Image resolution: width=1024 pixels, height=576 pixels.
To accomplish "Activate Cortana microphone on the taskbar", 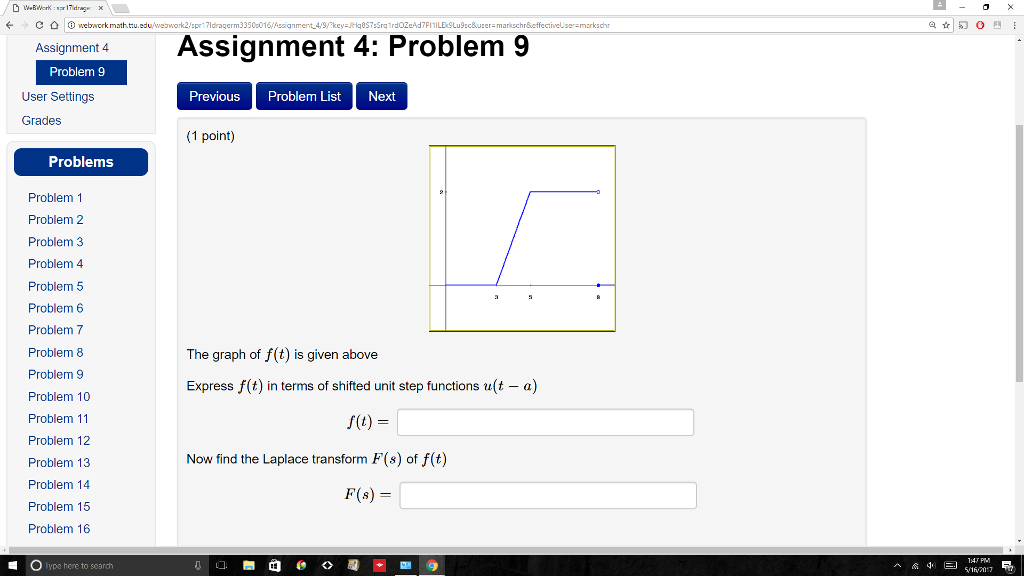I will [197, 565].
